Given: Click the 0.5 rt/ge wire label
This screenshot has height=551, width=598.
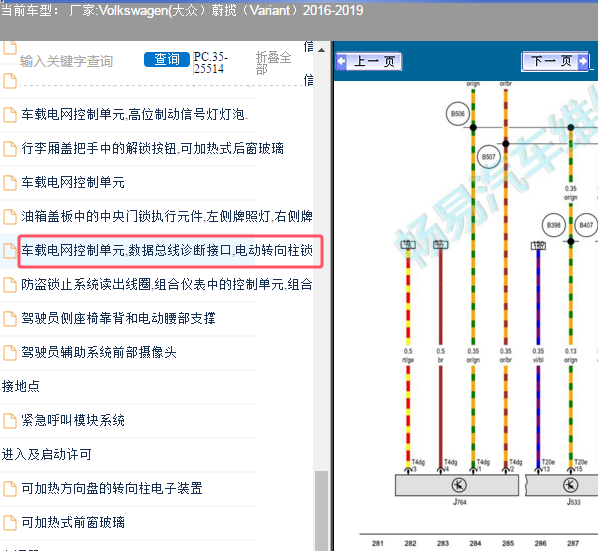Looking at the screenshot, I should click(408, 355).
